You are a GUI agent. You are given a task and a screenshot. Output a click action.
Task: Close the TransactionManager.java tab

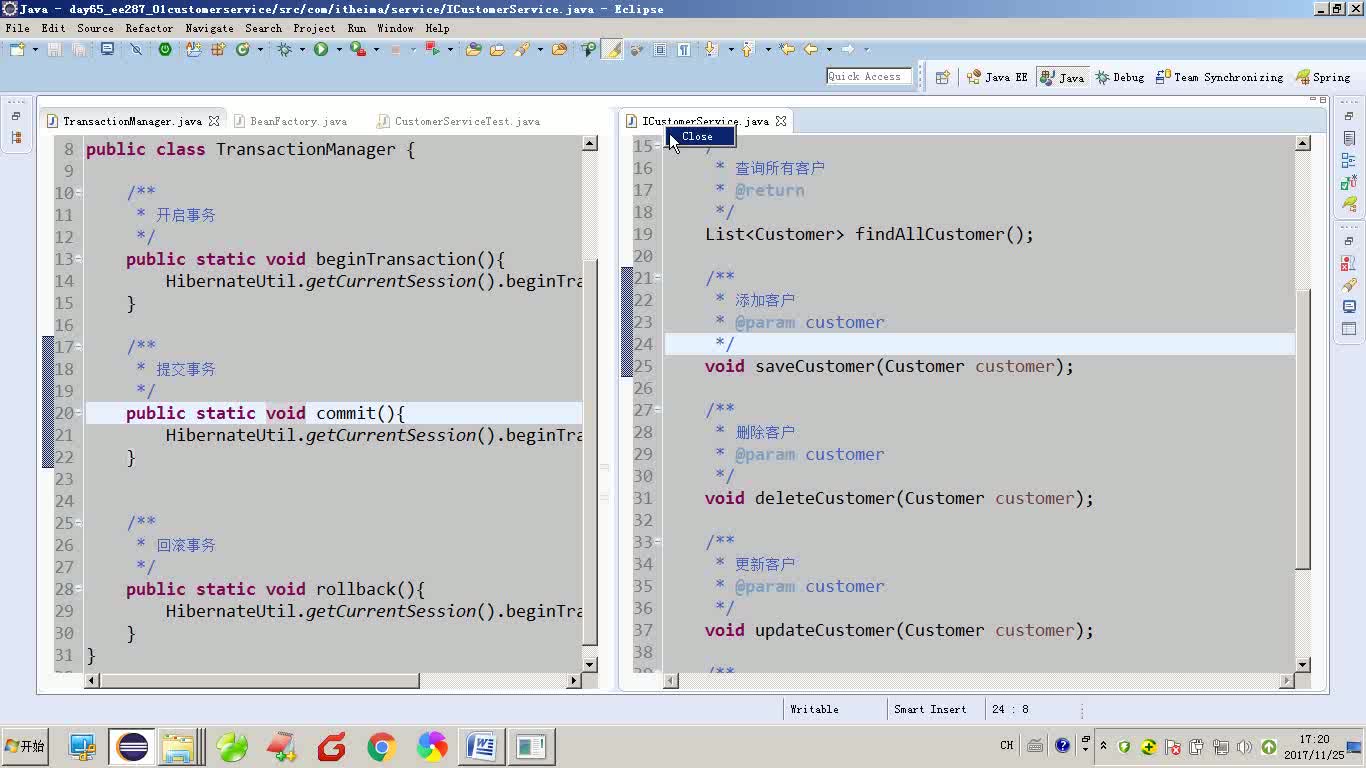coord(213,121)
